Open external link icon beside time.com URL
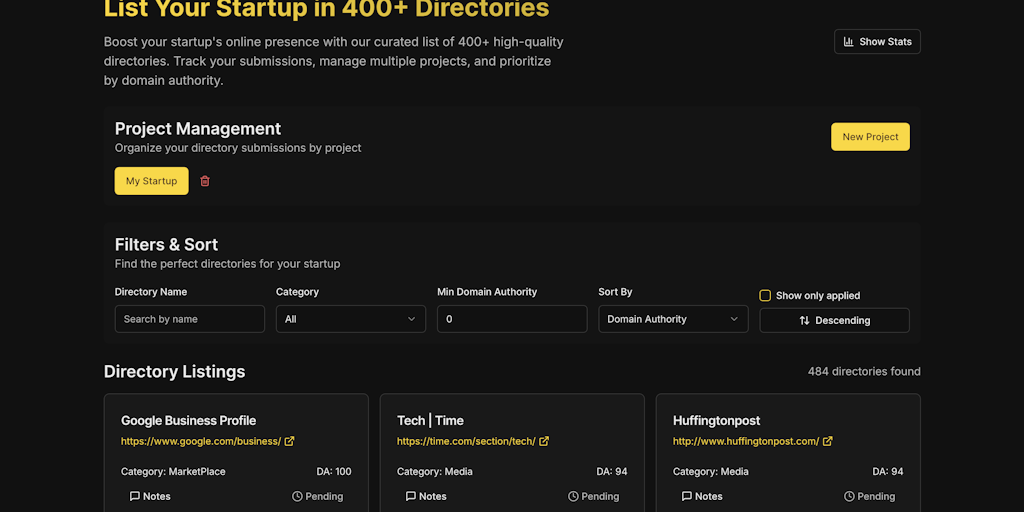 544,441
